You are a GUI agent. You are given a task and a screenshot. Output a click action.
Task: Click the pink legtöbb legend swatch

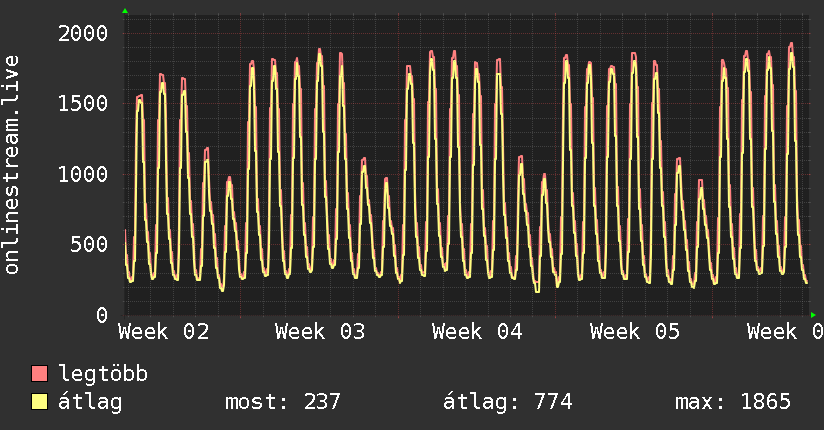point(40,374)
